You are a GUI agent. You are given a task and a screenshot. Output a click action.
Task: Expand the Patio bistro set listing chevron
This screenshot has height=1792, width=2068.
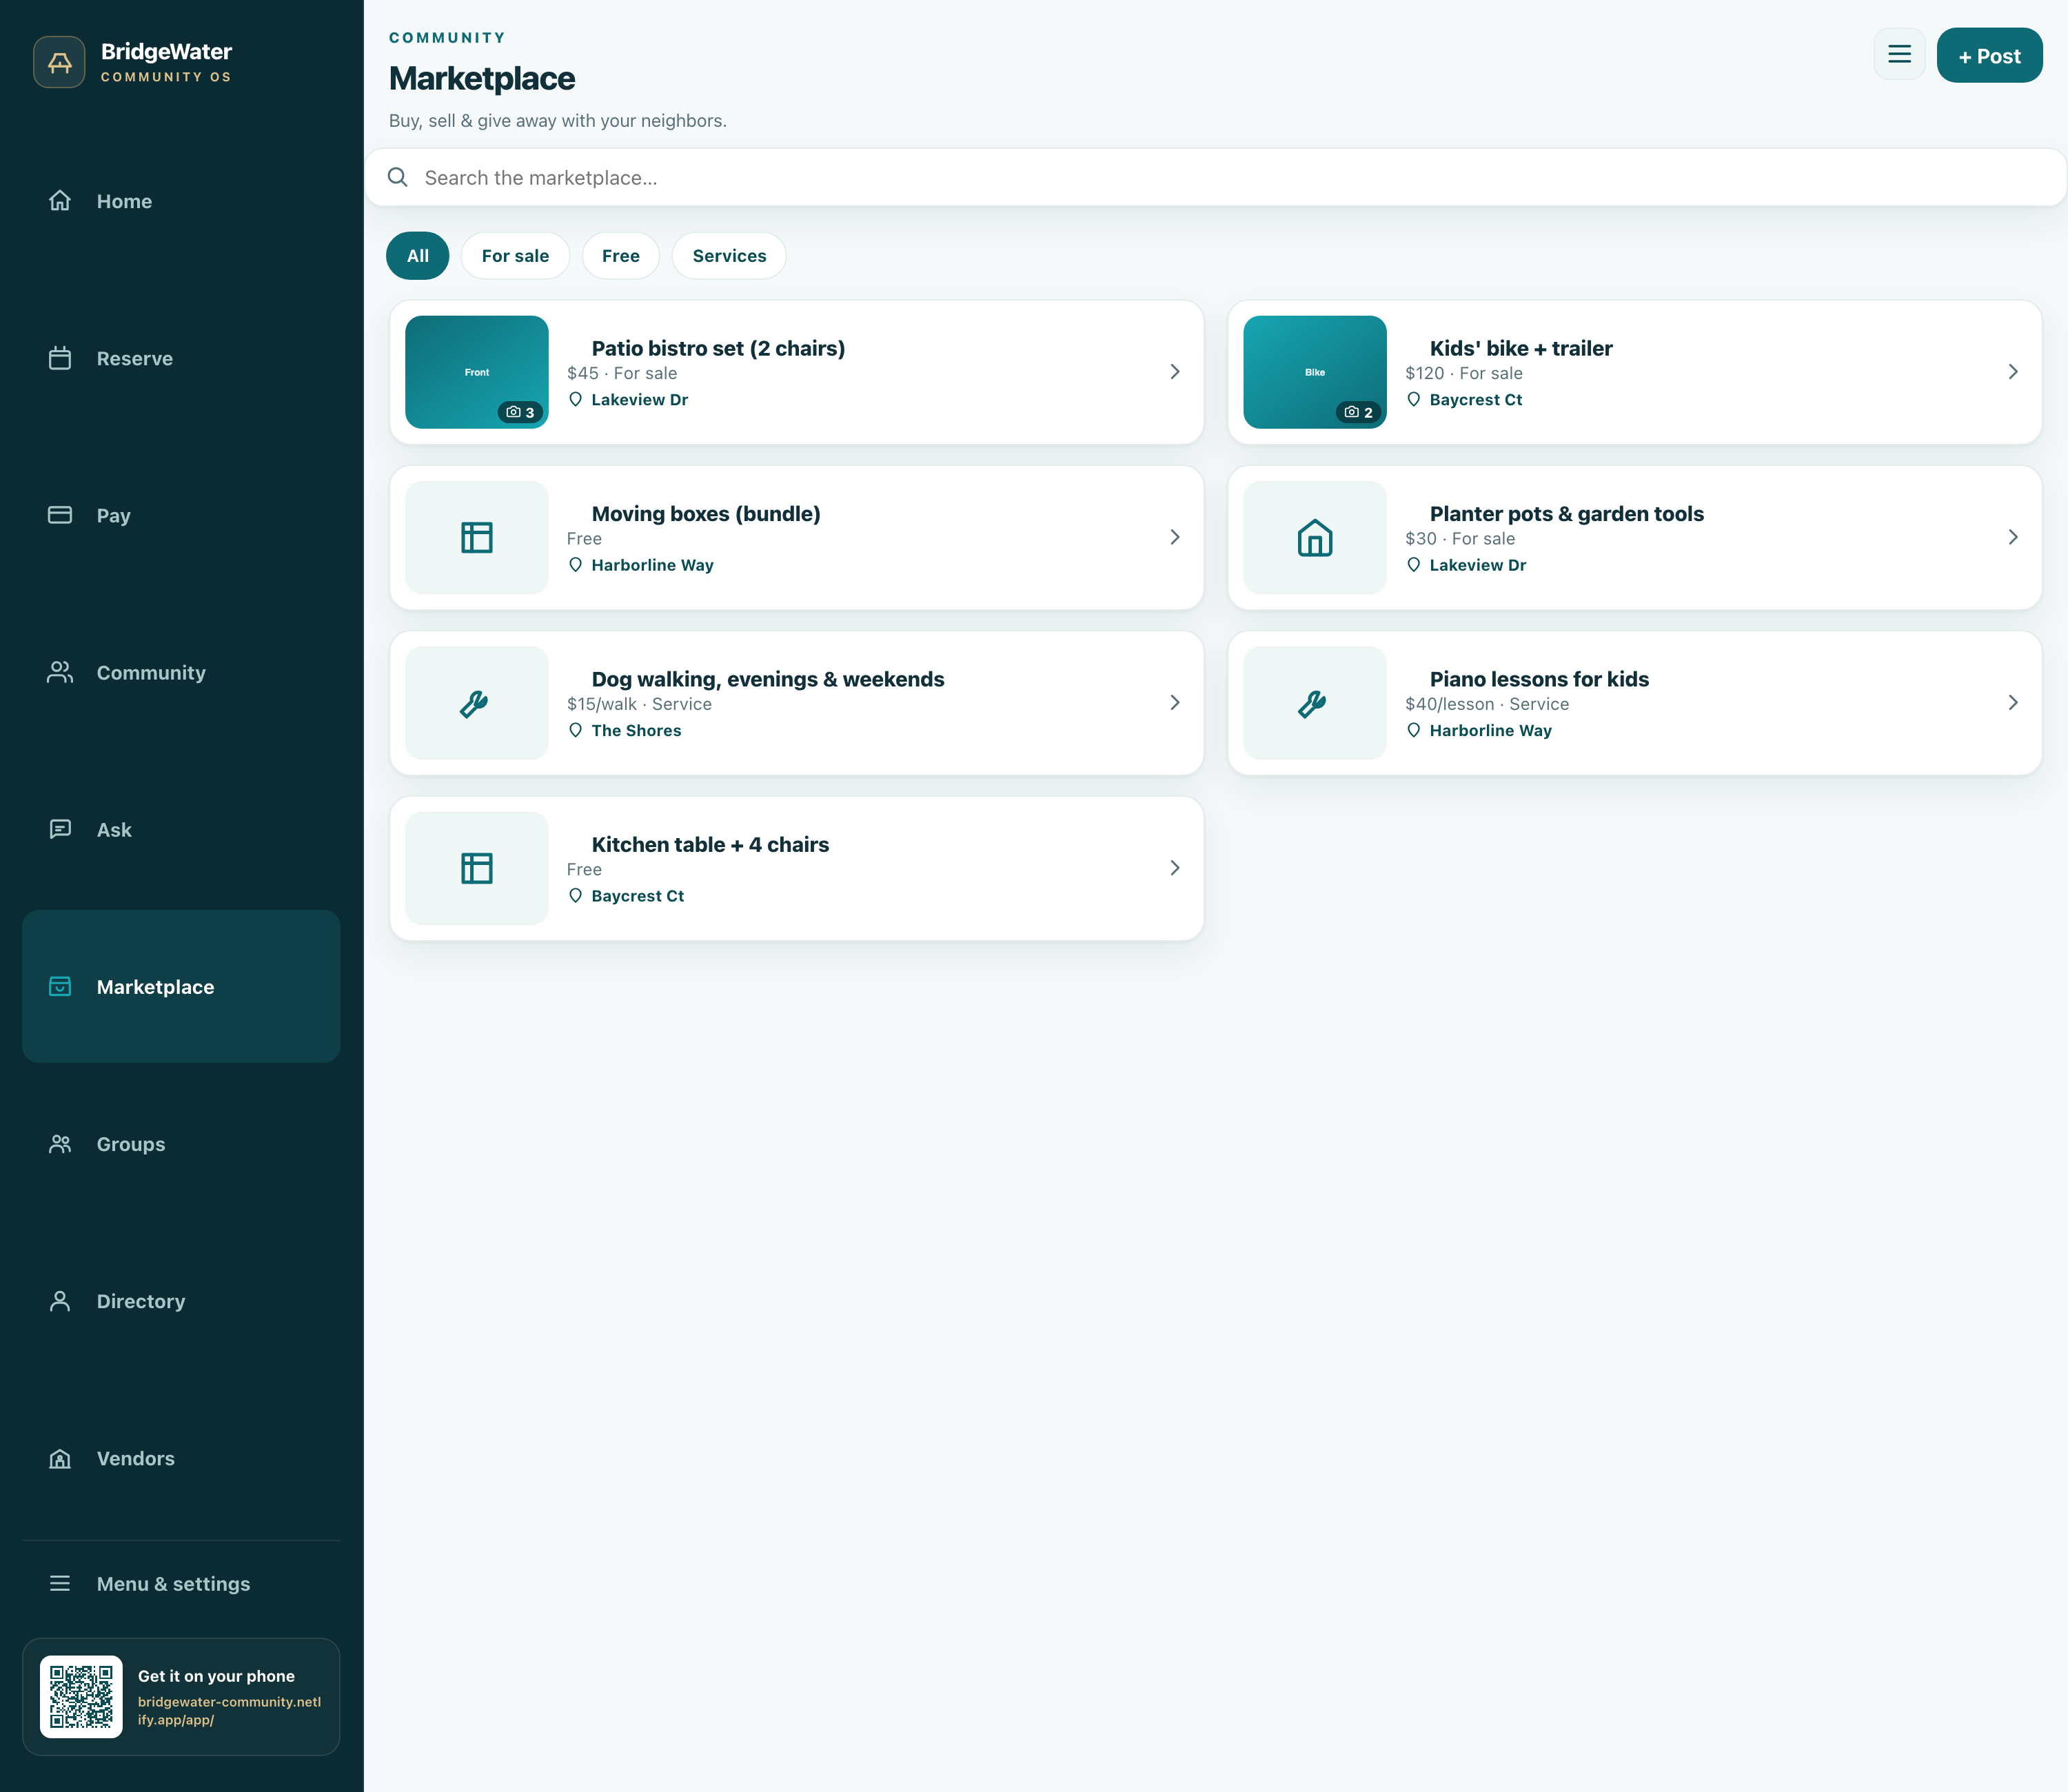(1175, 372)
